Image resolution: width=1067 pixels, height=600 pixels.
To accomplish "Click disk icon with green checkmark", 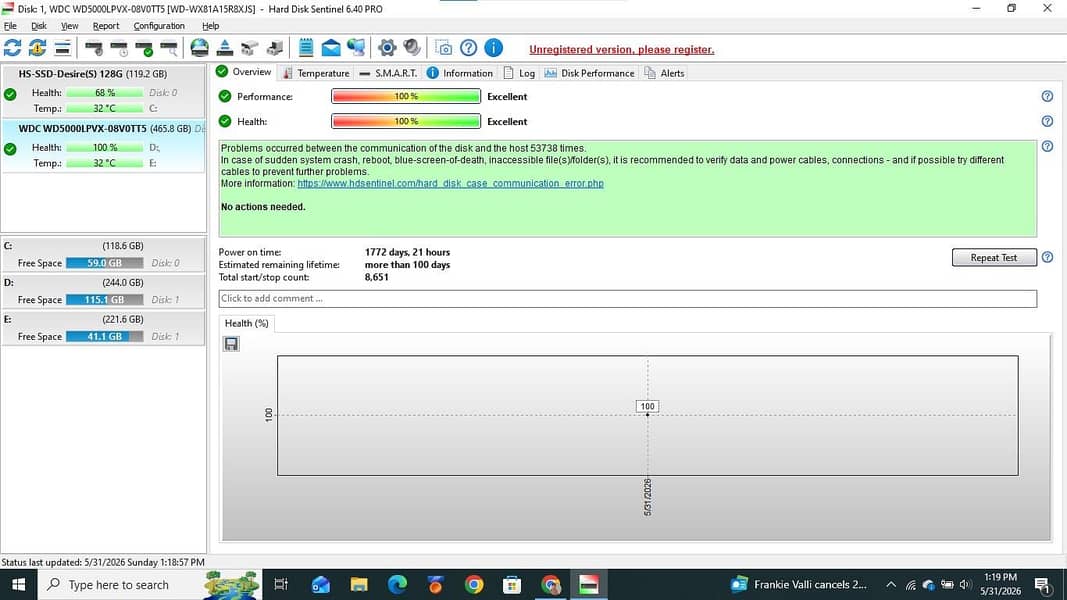I will 144,48.
